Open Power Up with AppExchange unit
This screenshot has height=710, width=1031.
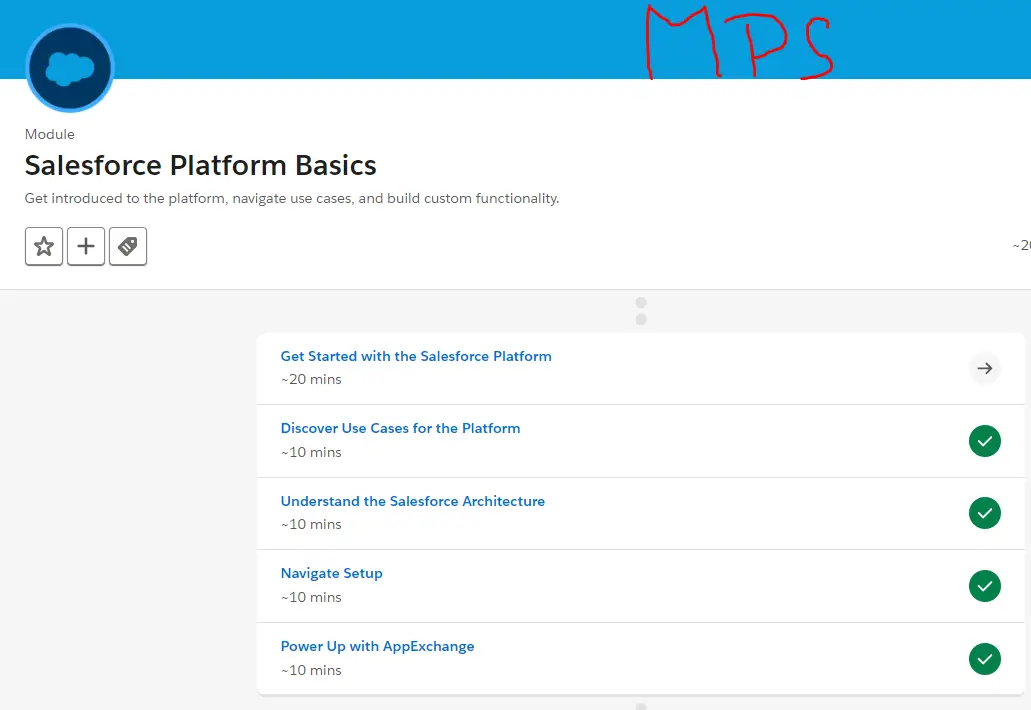point(377,646)
